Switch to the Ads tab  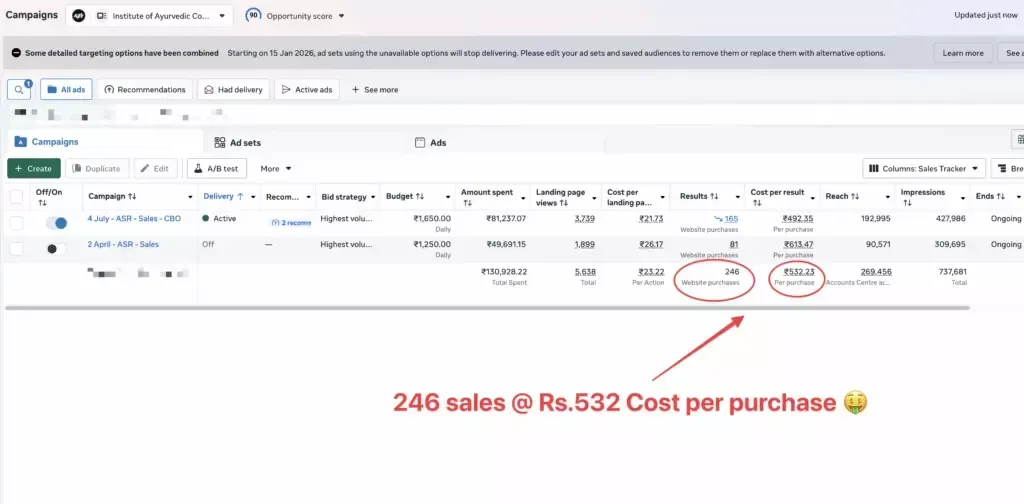(430, 142)
